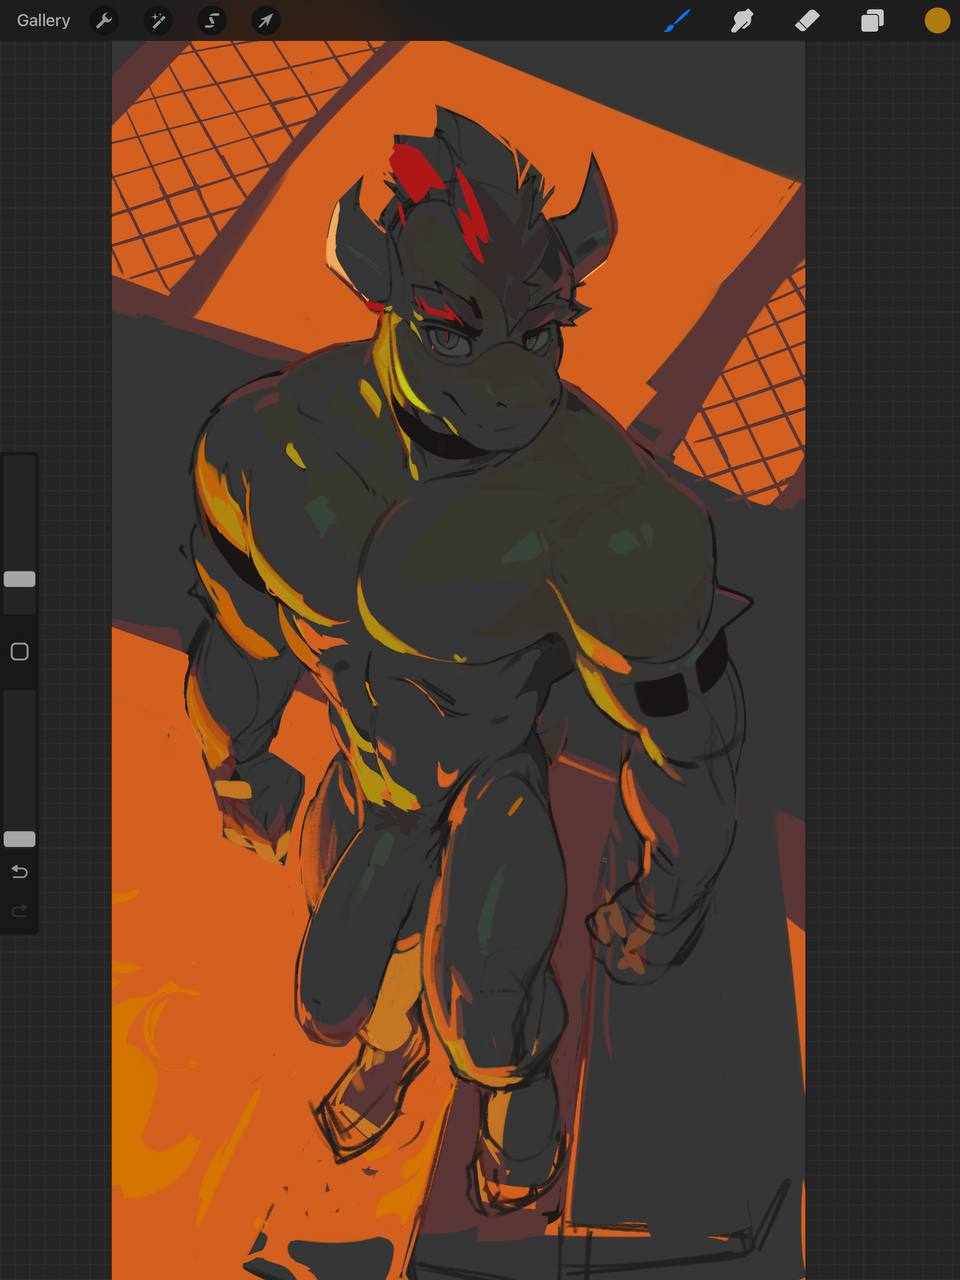Viewport: 960px width, 1280px height.
Task: Click the brush size slider handle
Action: tap(19, 579)
